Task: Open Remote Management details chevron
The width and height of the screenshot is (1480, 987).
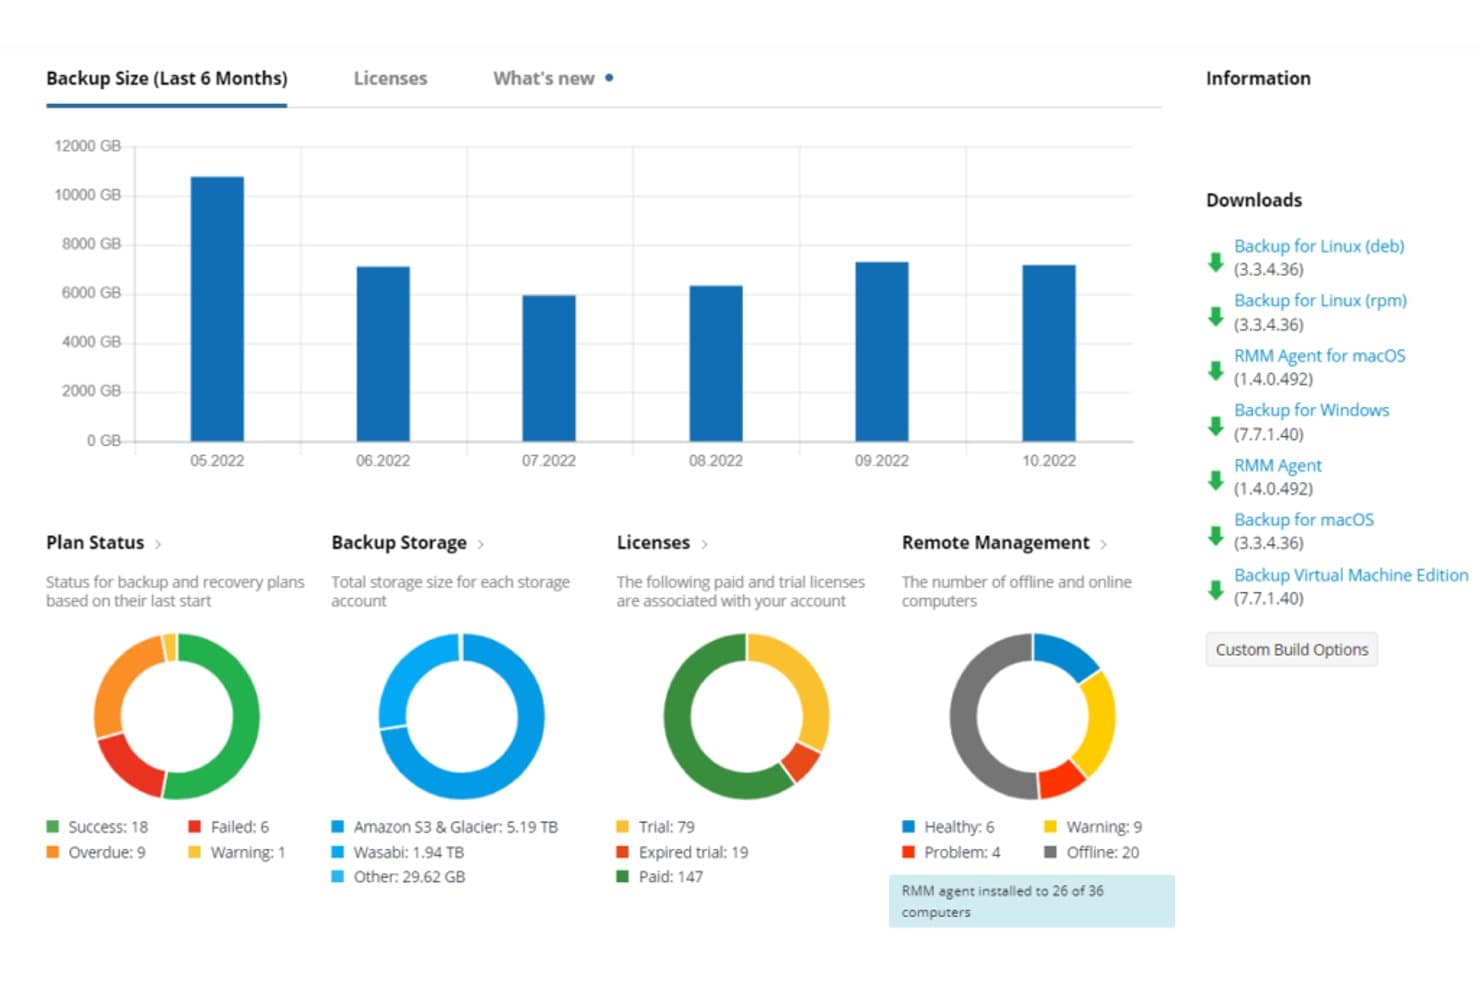Action: click(x=1104, y=544)
